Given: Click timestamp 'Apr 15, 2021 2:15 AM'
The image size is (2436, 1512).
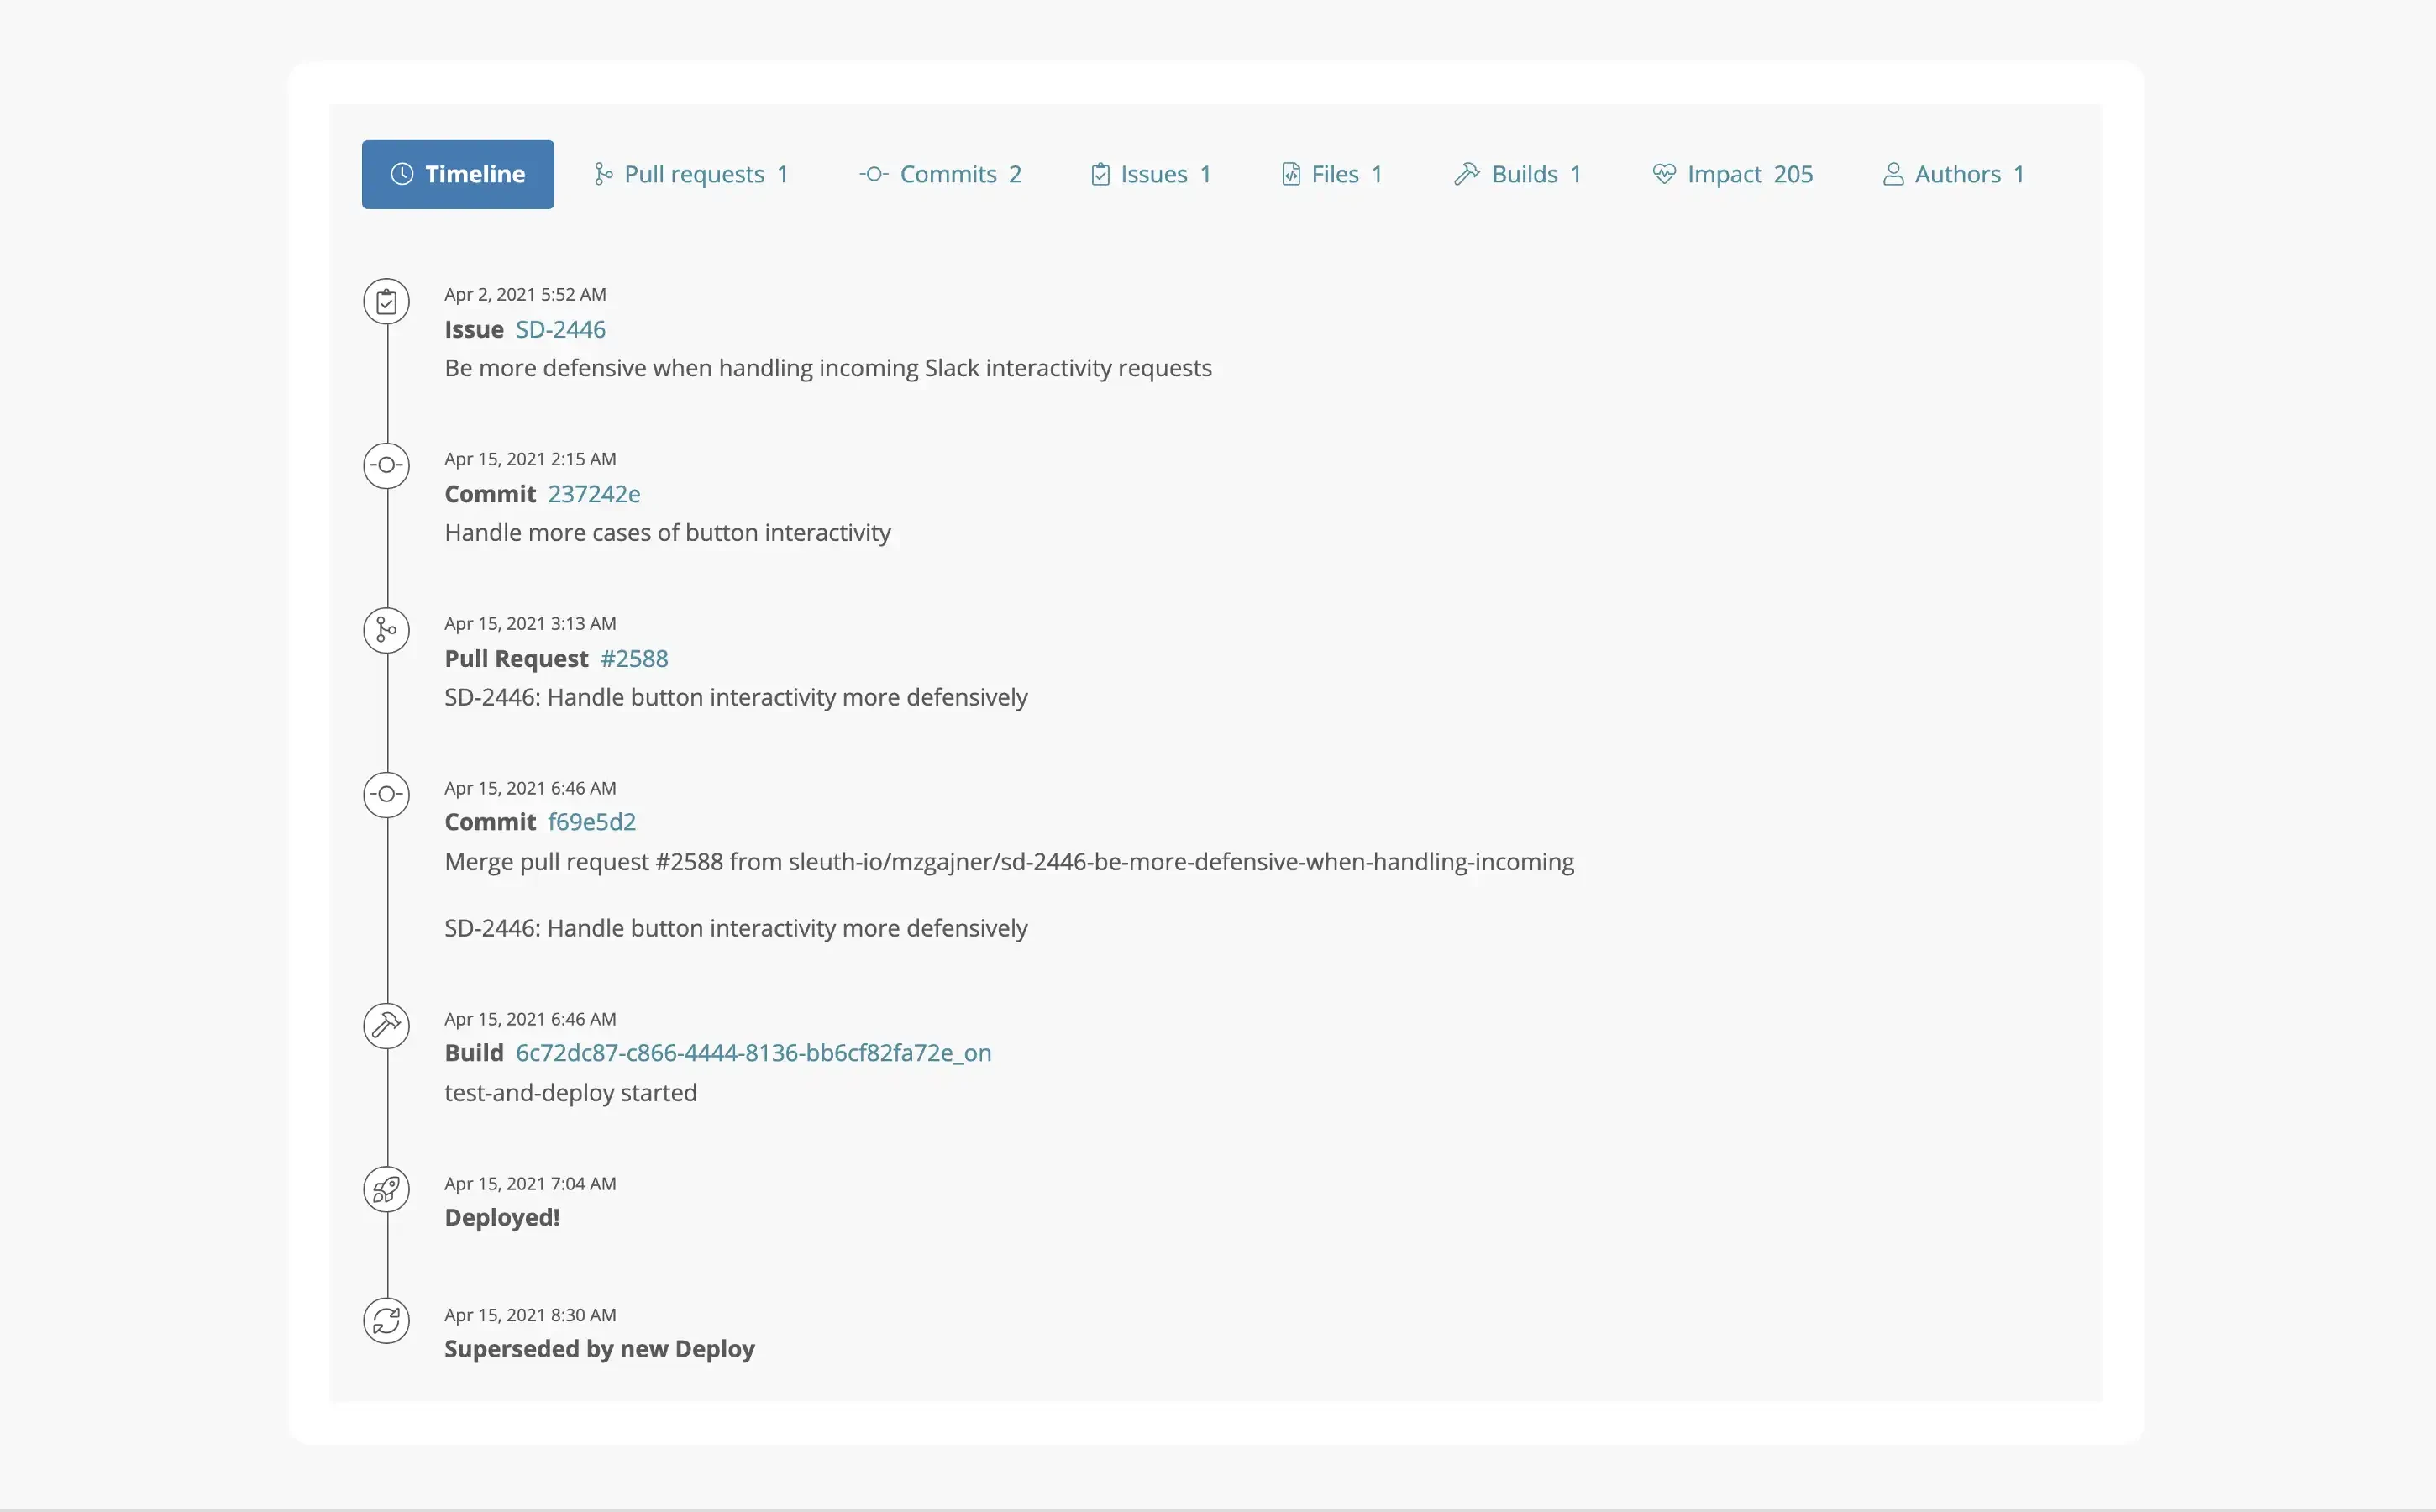Looking at the screenshot, I should [x=530, y=459].
